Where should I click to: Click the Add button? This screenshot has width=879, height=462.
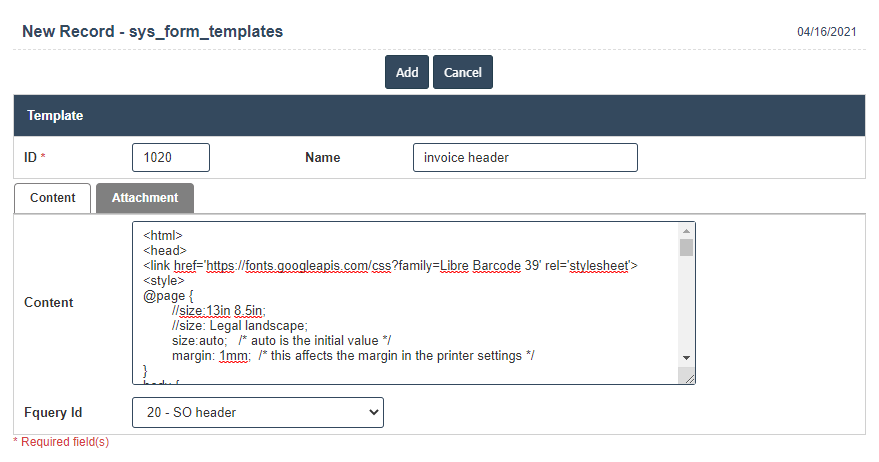tap(406, 72)
